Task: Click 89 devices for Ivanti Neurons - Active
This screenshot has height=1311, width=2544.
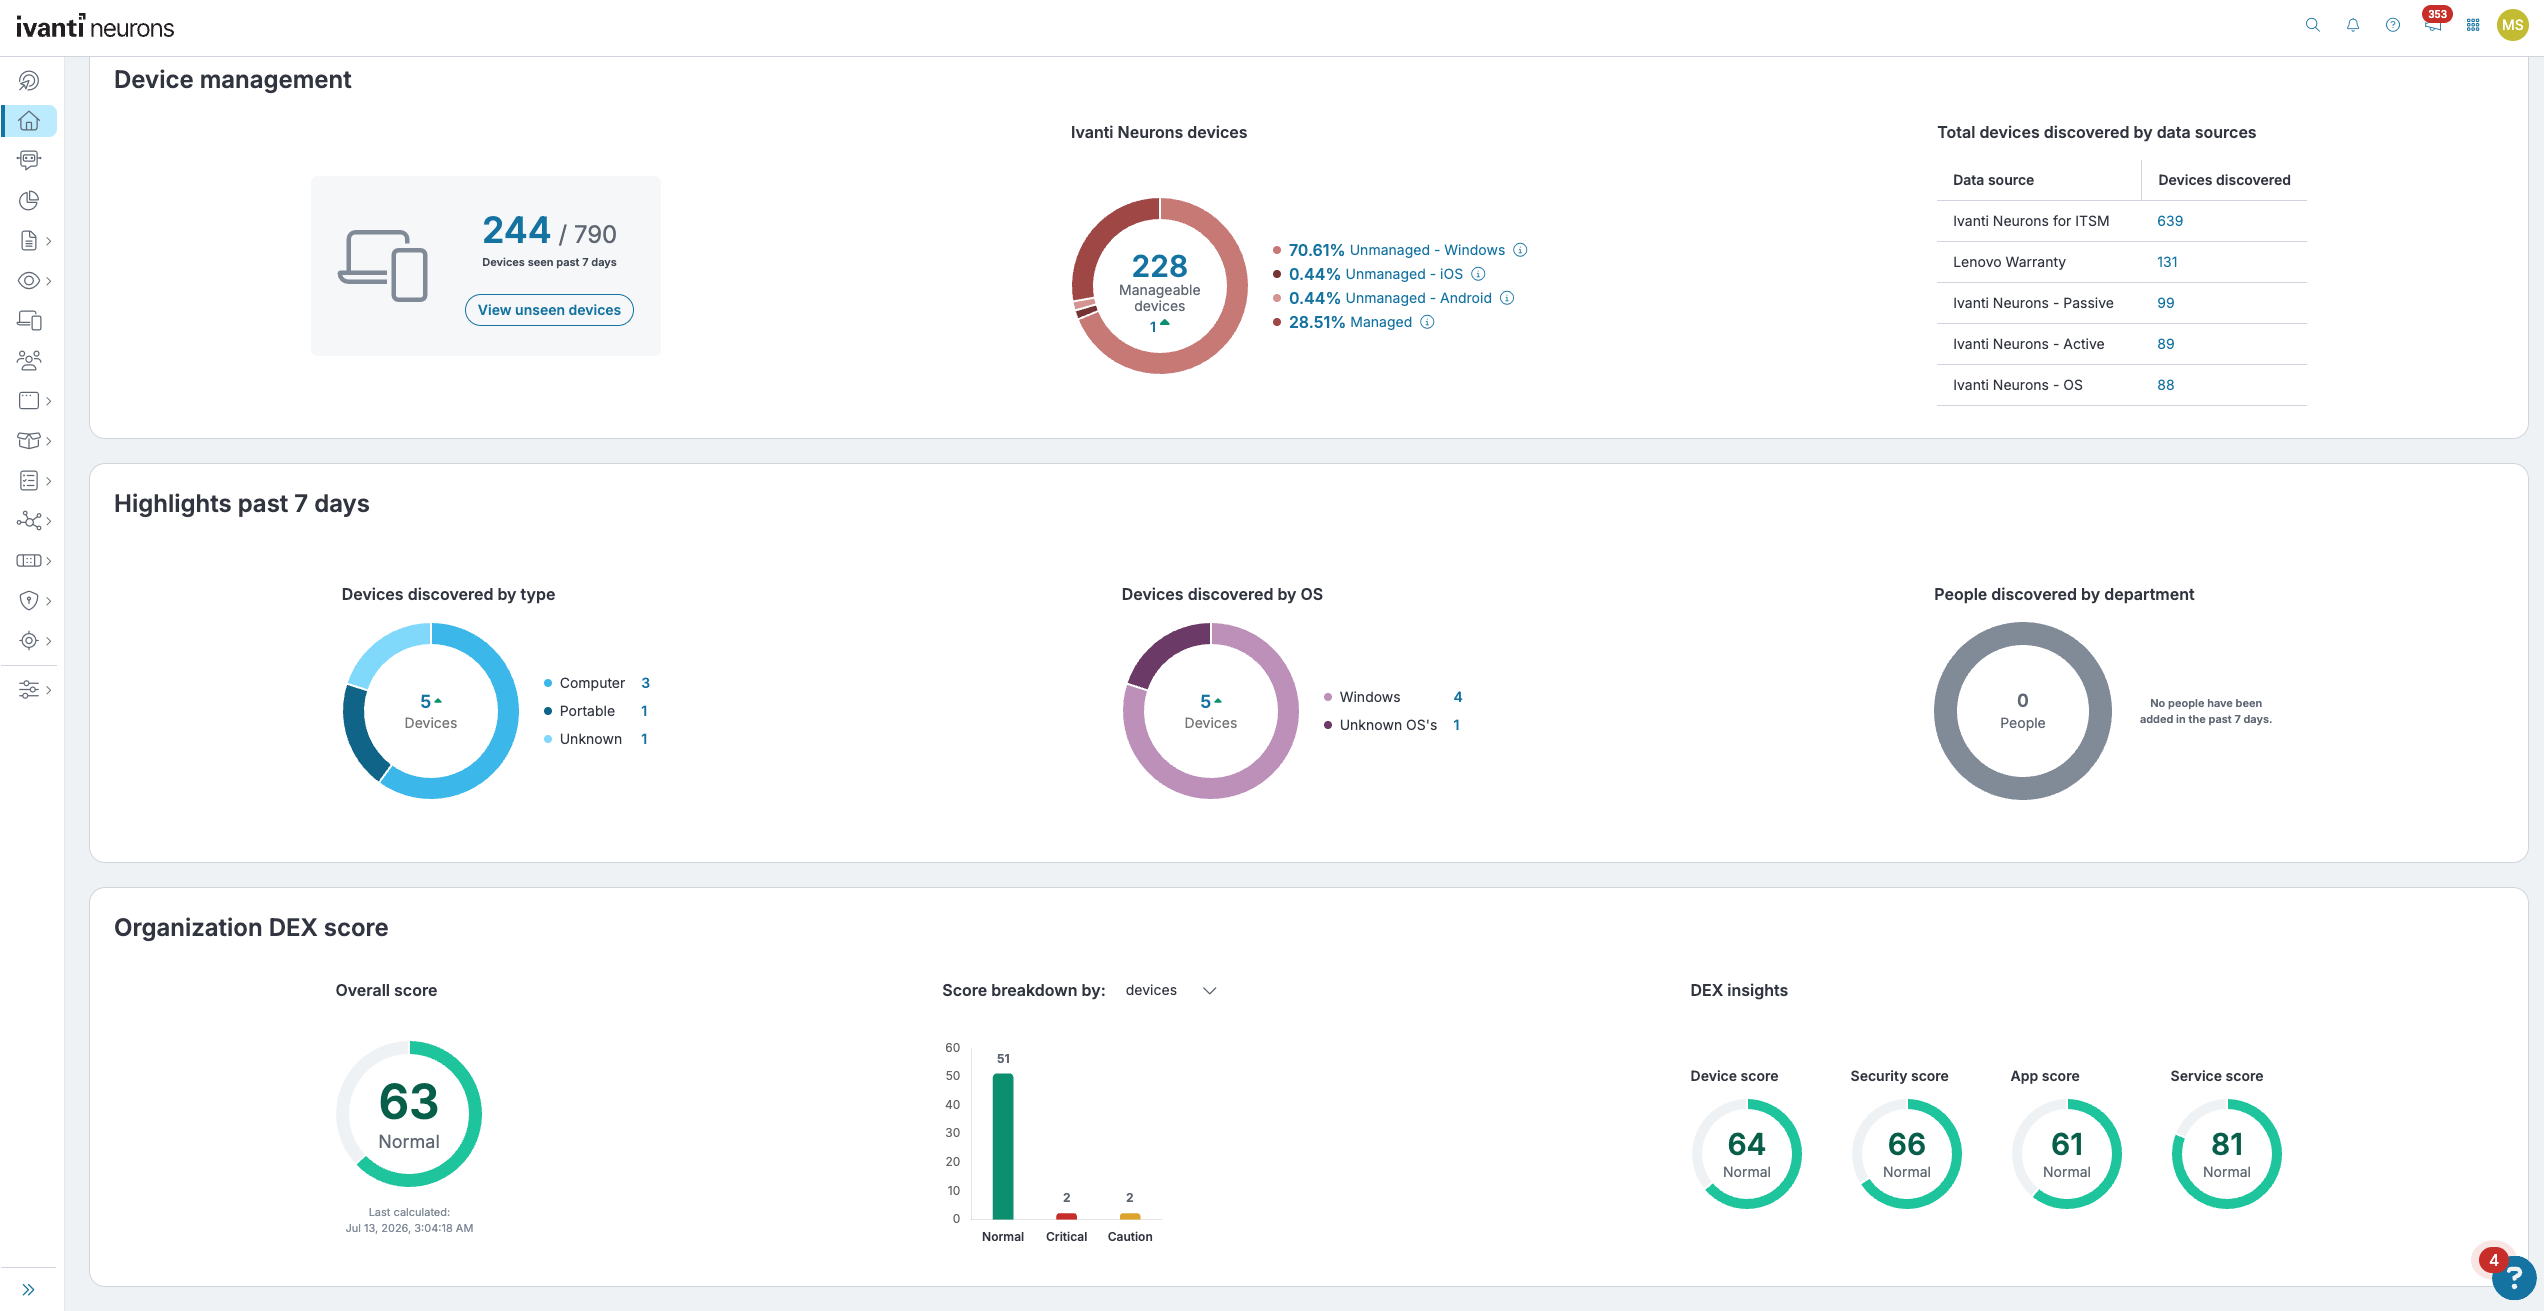Action: (2165, 344)
